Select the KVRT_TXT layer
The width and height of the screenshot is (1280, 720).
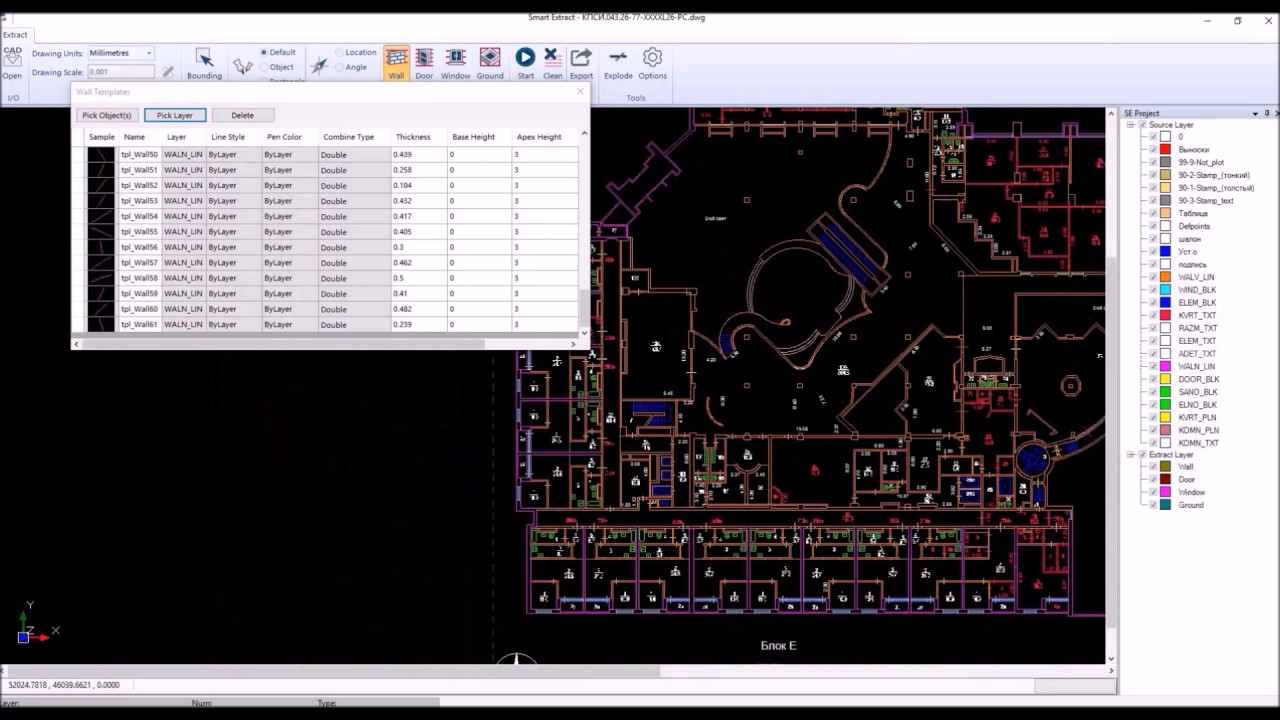[x=1198, y=315]
